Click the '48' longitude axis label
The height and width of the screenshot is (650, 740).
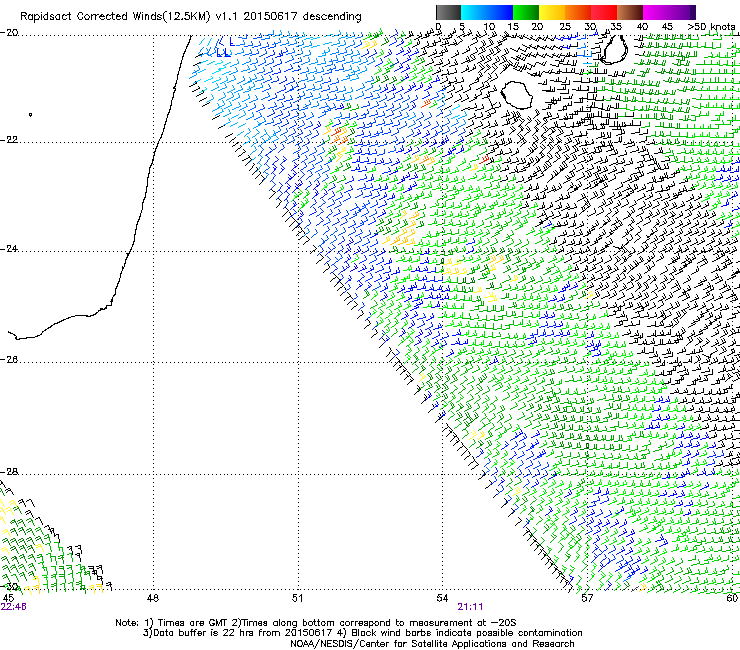153,599
